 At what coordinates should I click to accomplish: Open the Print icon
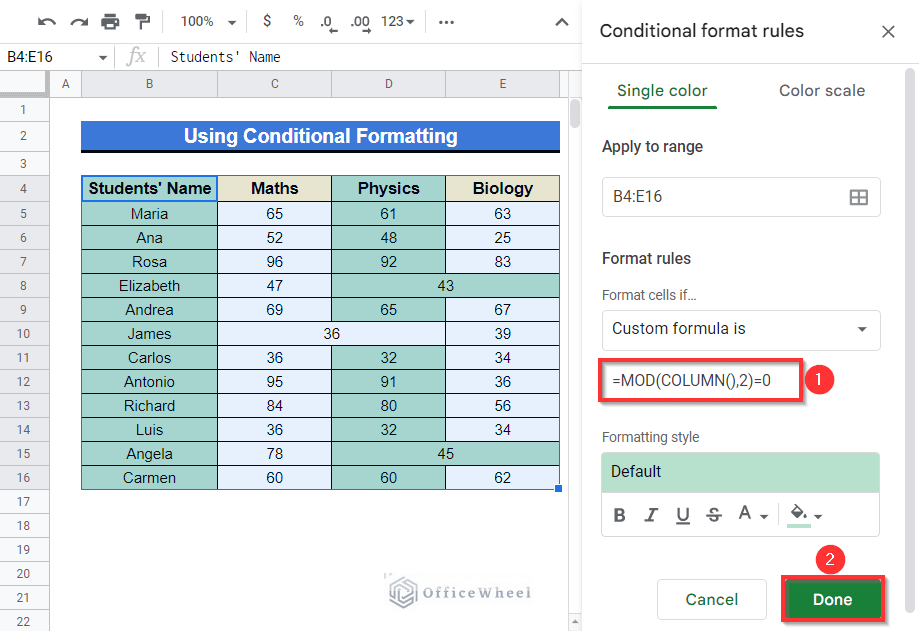pyautogui.click(x=110, y=21)
